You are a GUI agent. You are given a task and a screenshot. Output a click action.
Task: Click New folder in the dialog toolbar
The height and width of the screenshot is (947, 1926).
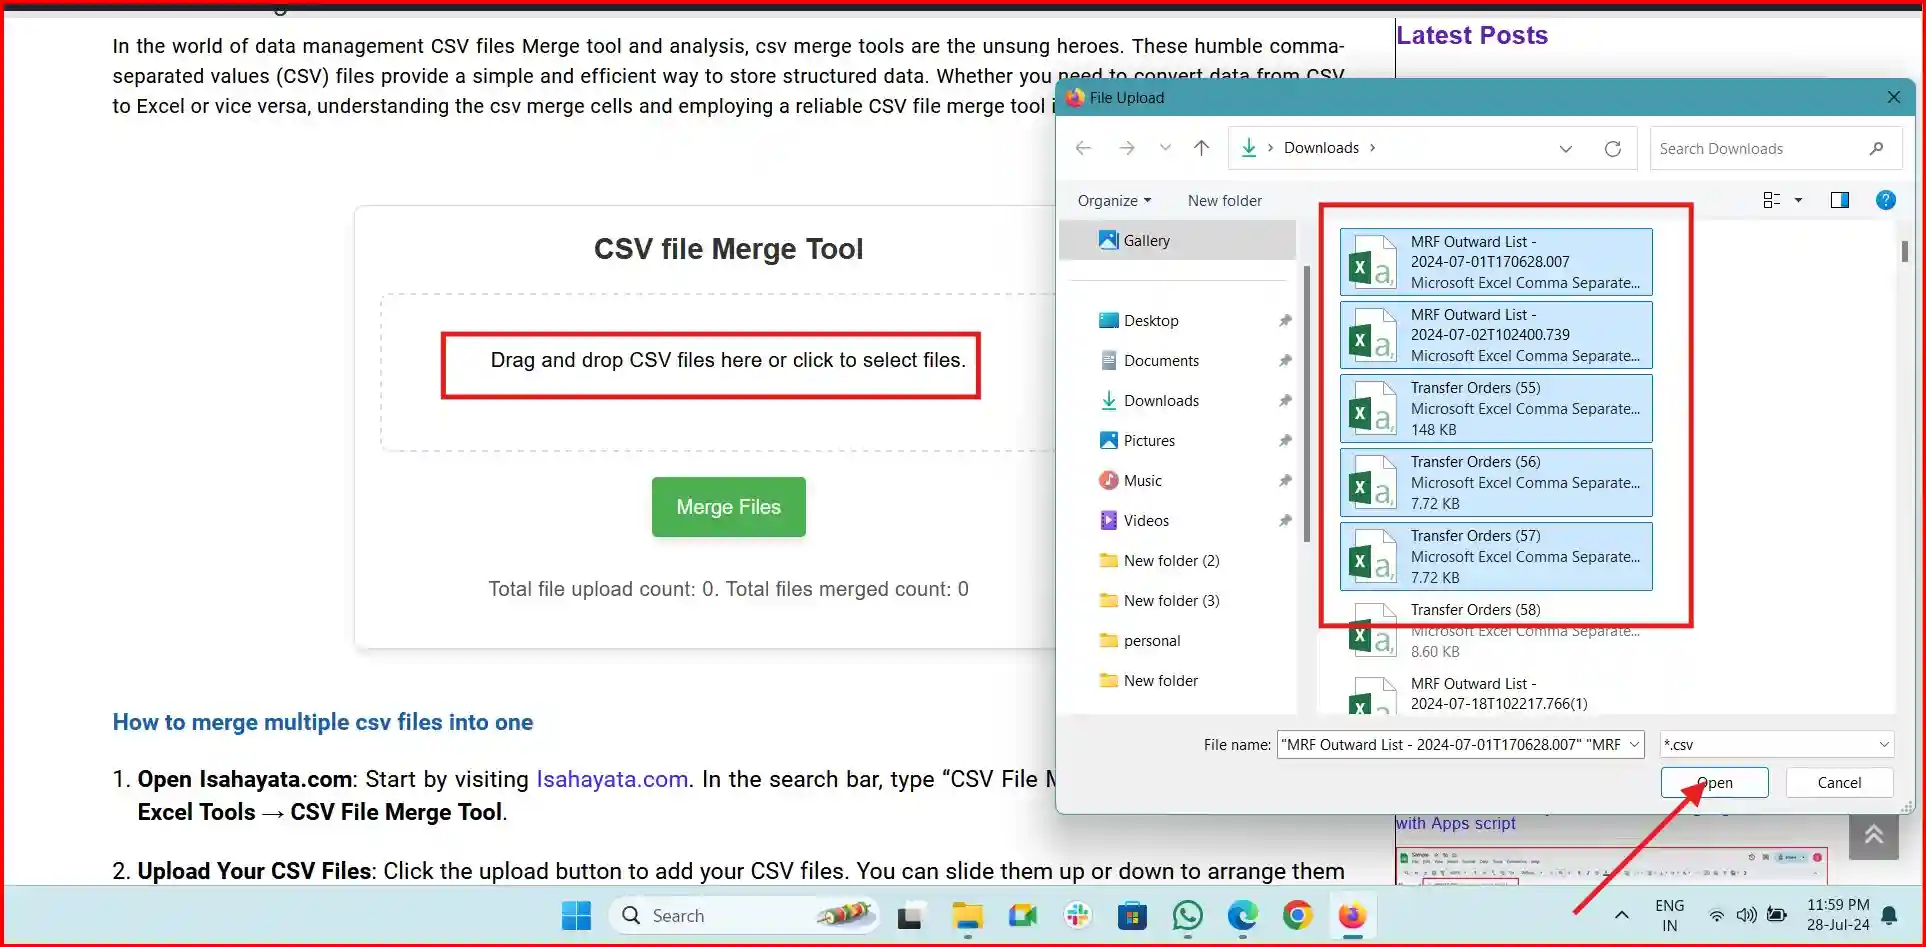pyautogui.click(x=1224, y=200)
